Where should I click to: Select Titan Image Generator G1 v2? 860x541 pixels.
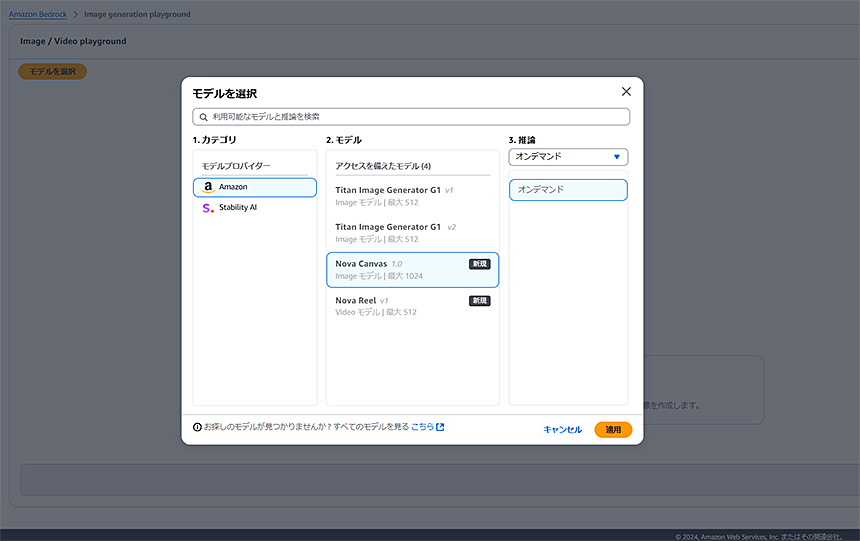click(x=412, y=233)
